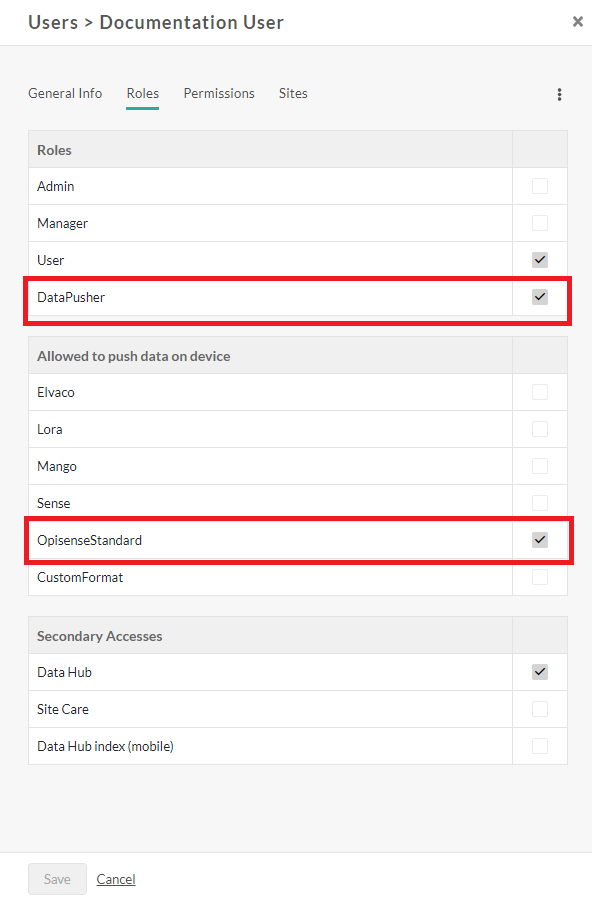Viewport: 592px width, 902px height.
Task: Check the Manager role
Action: tap(539, 222)
